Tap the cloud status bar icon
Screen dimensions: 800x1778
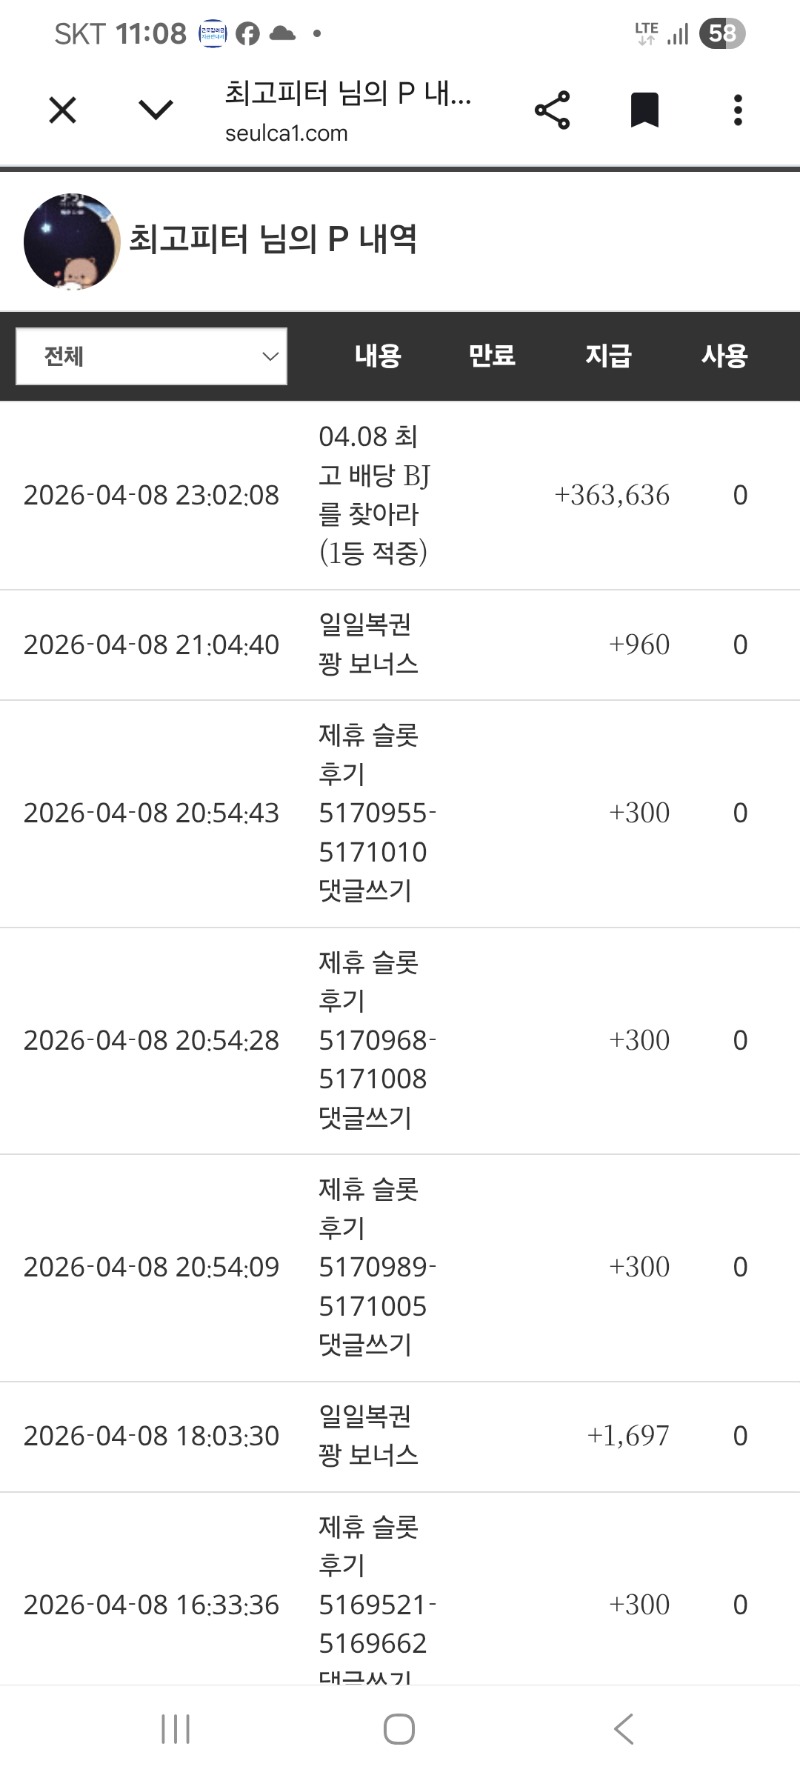[282, 34]
